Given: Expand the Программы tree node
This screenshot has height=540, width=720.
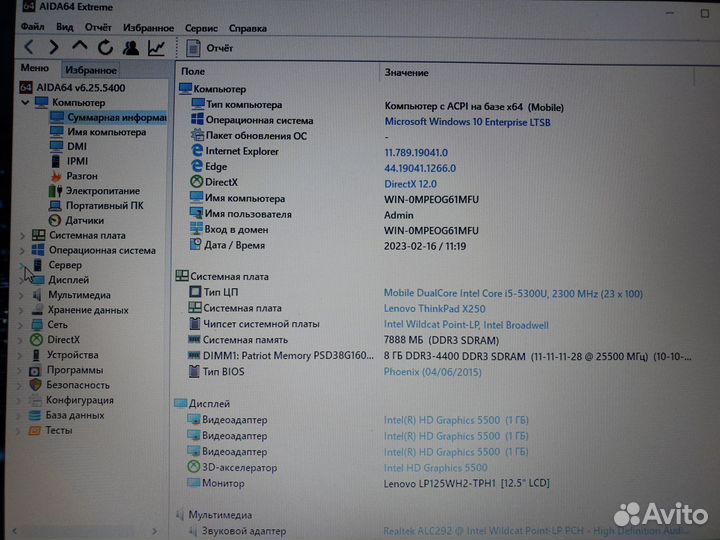Looking at the screenshot, I should point(19,371).
